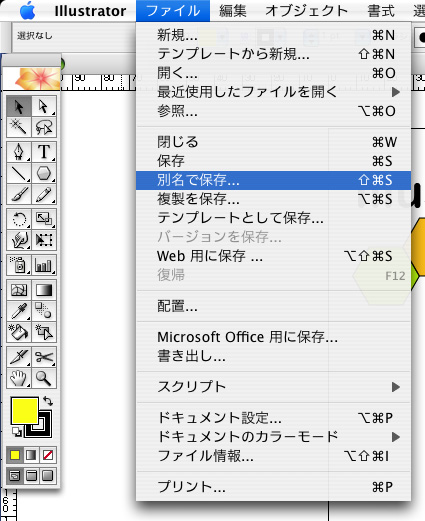425x521 pixels.
Task: Choose 別名で保存... menu item
Action: [273, 180]
